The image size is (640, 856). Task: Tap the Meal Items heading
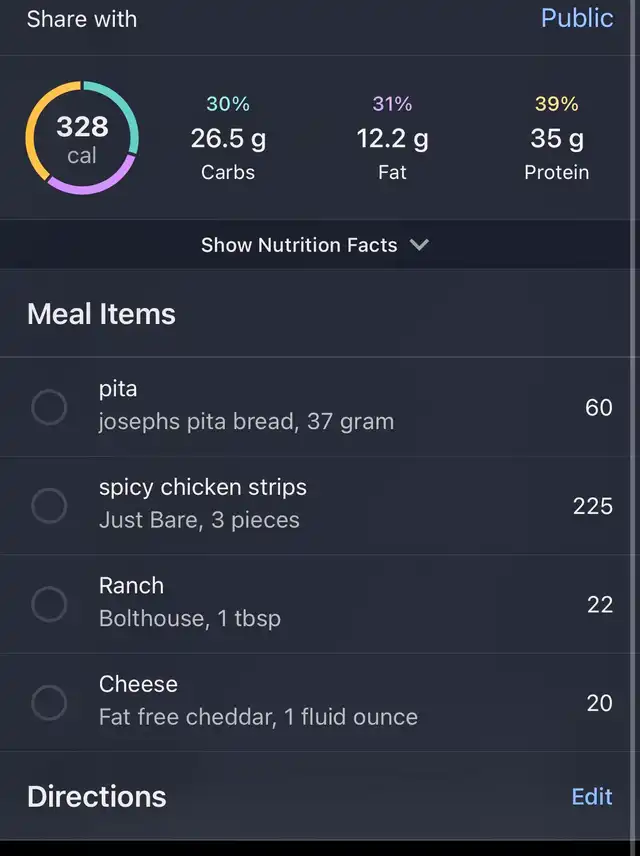coord(102,314)
